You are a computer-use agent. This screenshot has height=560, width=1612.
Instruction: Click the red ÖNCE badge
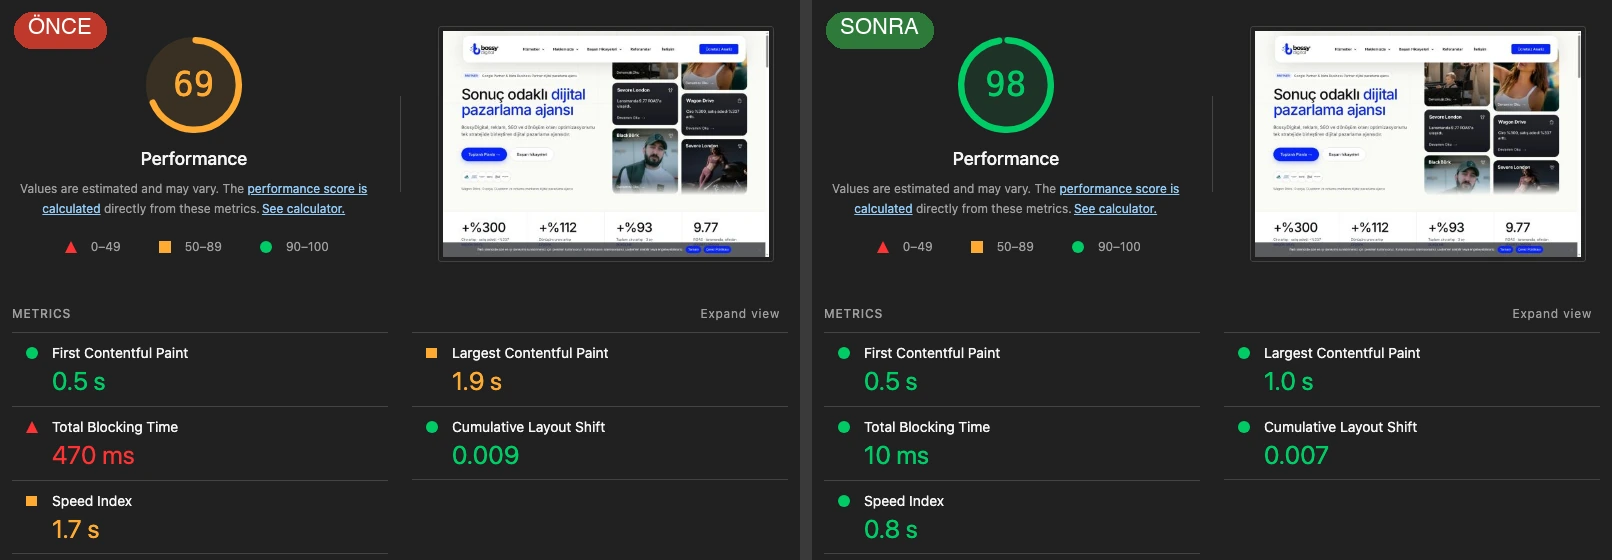[x=60, y=28]
